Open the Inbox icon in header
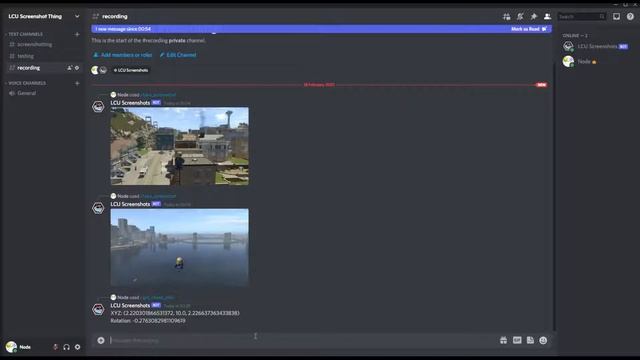This screenshot has width=640, height=360. pos(616,16)
